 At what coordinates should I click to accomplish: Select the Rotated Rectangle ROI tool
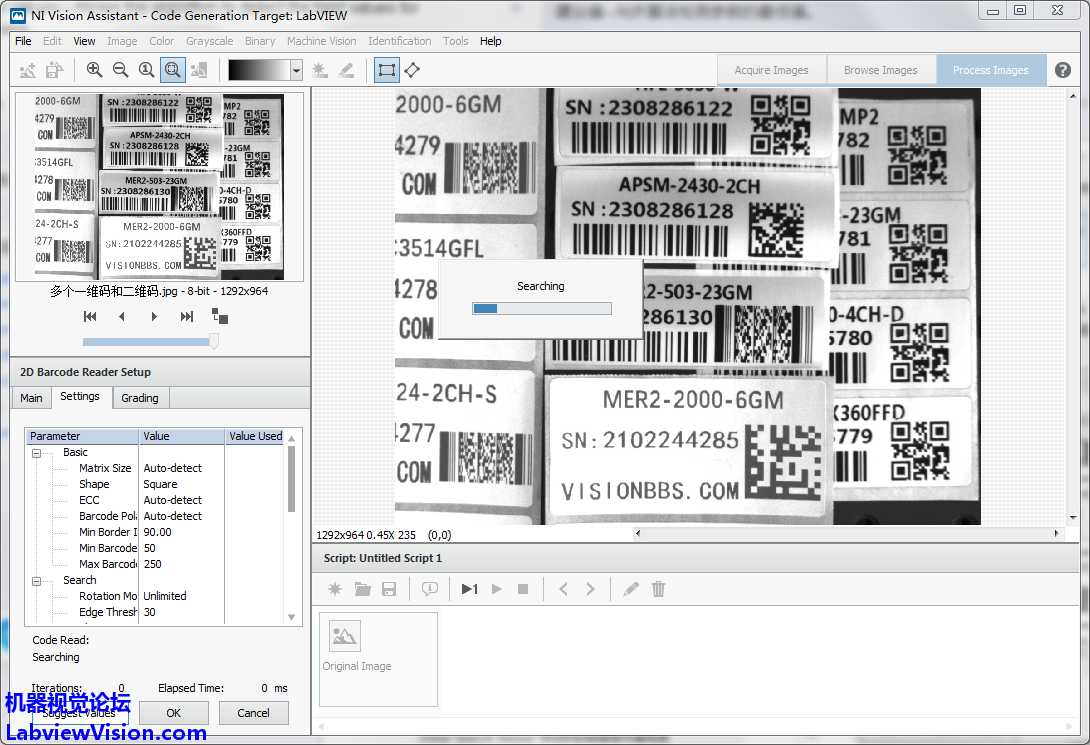tap(411, 70)
